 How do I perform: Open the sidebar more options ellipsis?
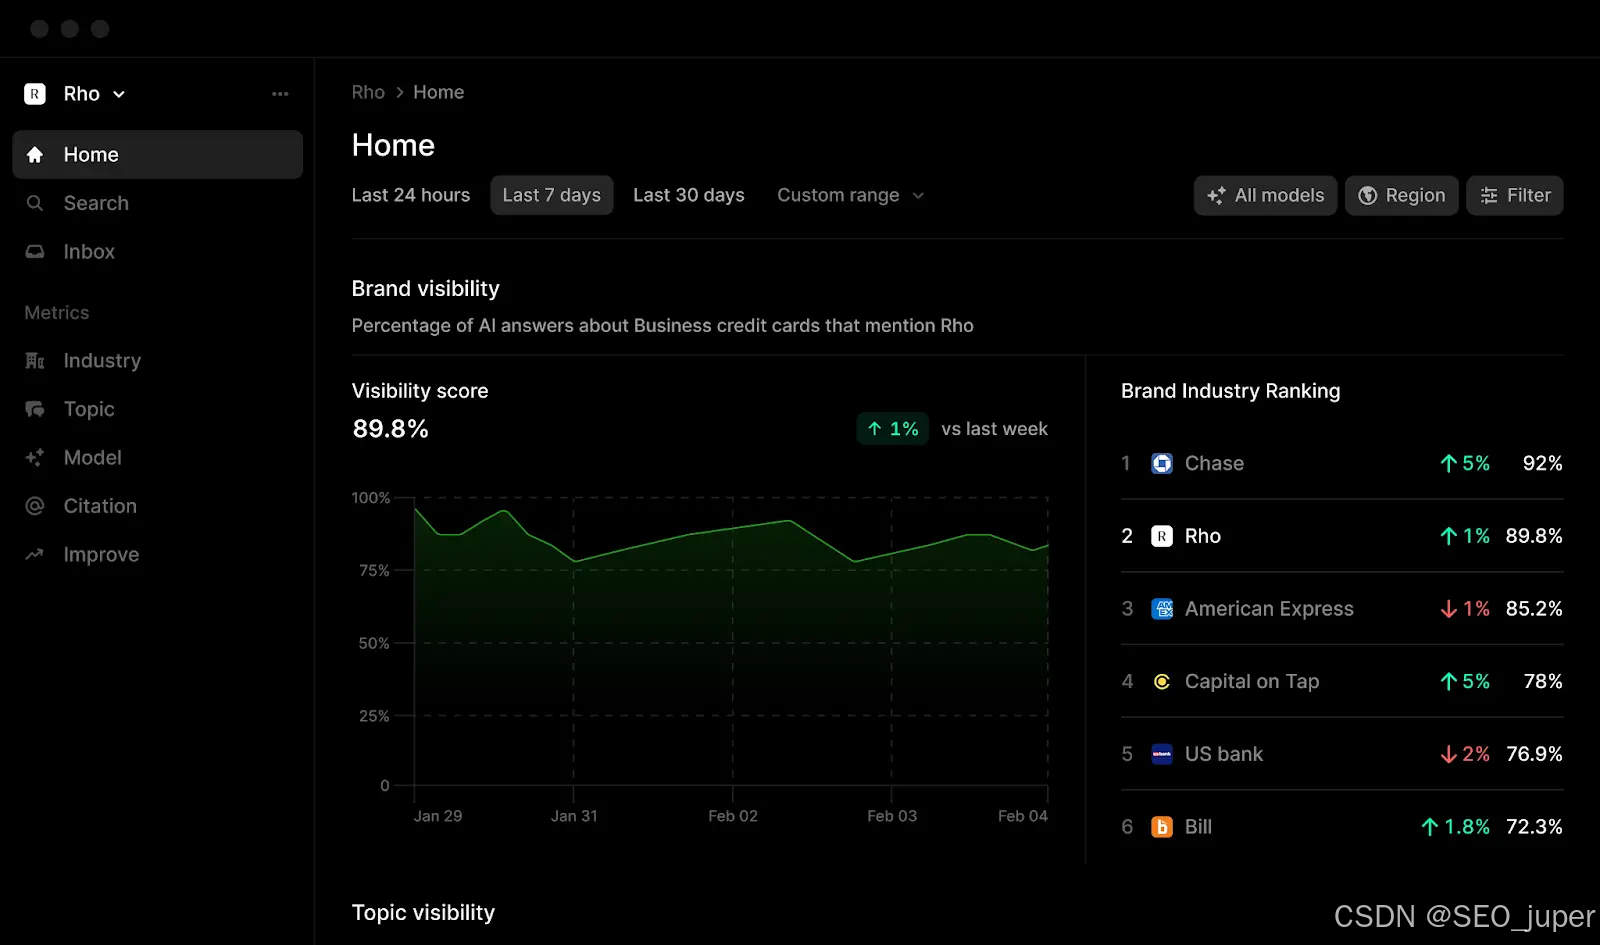click(280, 94)
